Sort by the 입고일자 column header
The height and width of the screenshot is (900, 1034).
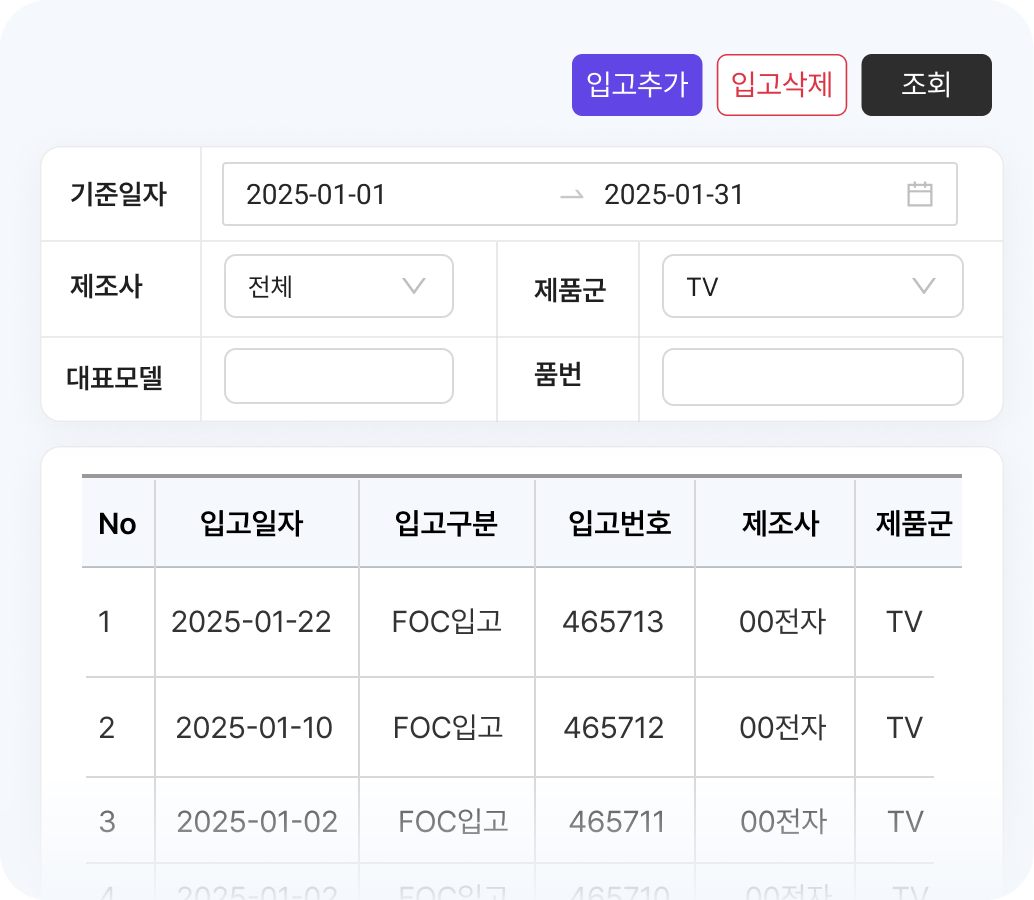pos(252,523)
